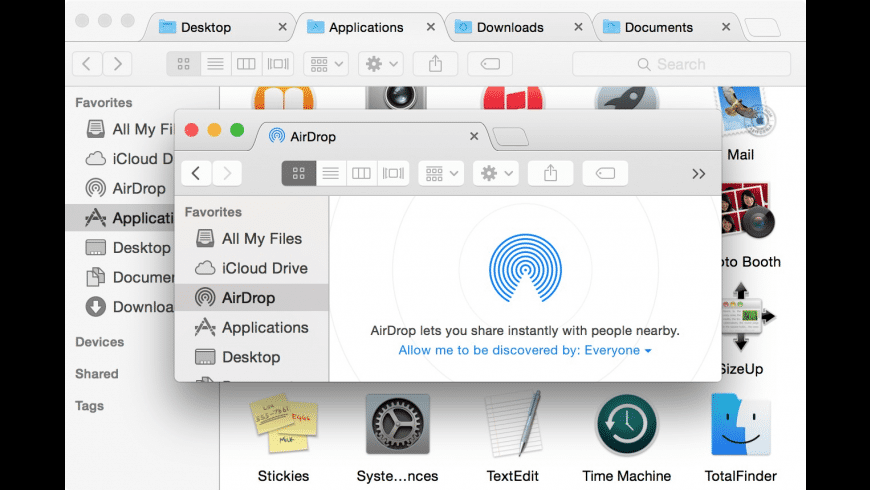Select All My Files in AirDrop window sidebar

click(252, 239)
